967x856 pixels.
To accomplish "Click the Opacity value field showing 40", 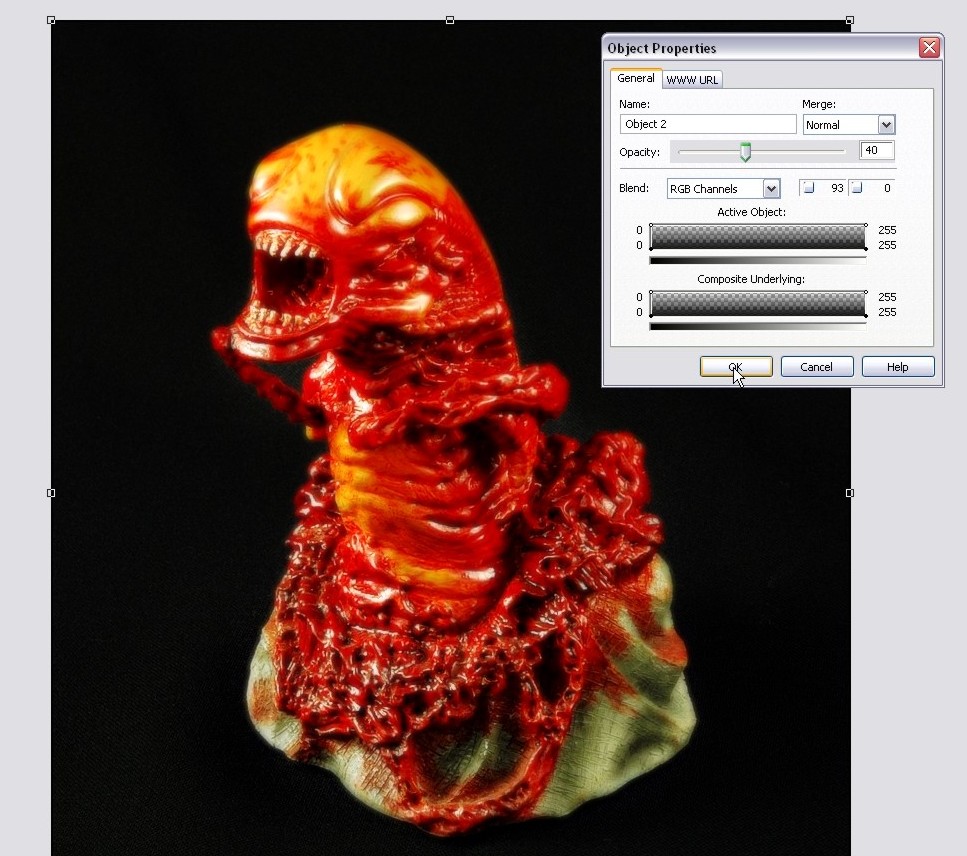I will 876,150.
